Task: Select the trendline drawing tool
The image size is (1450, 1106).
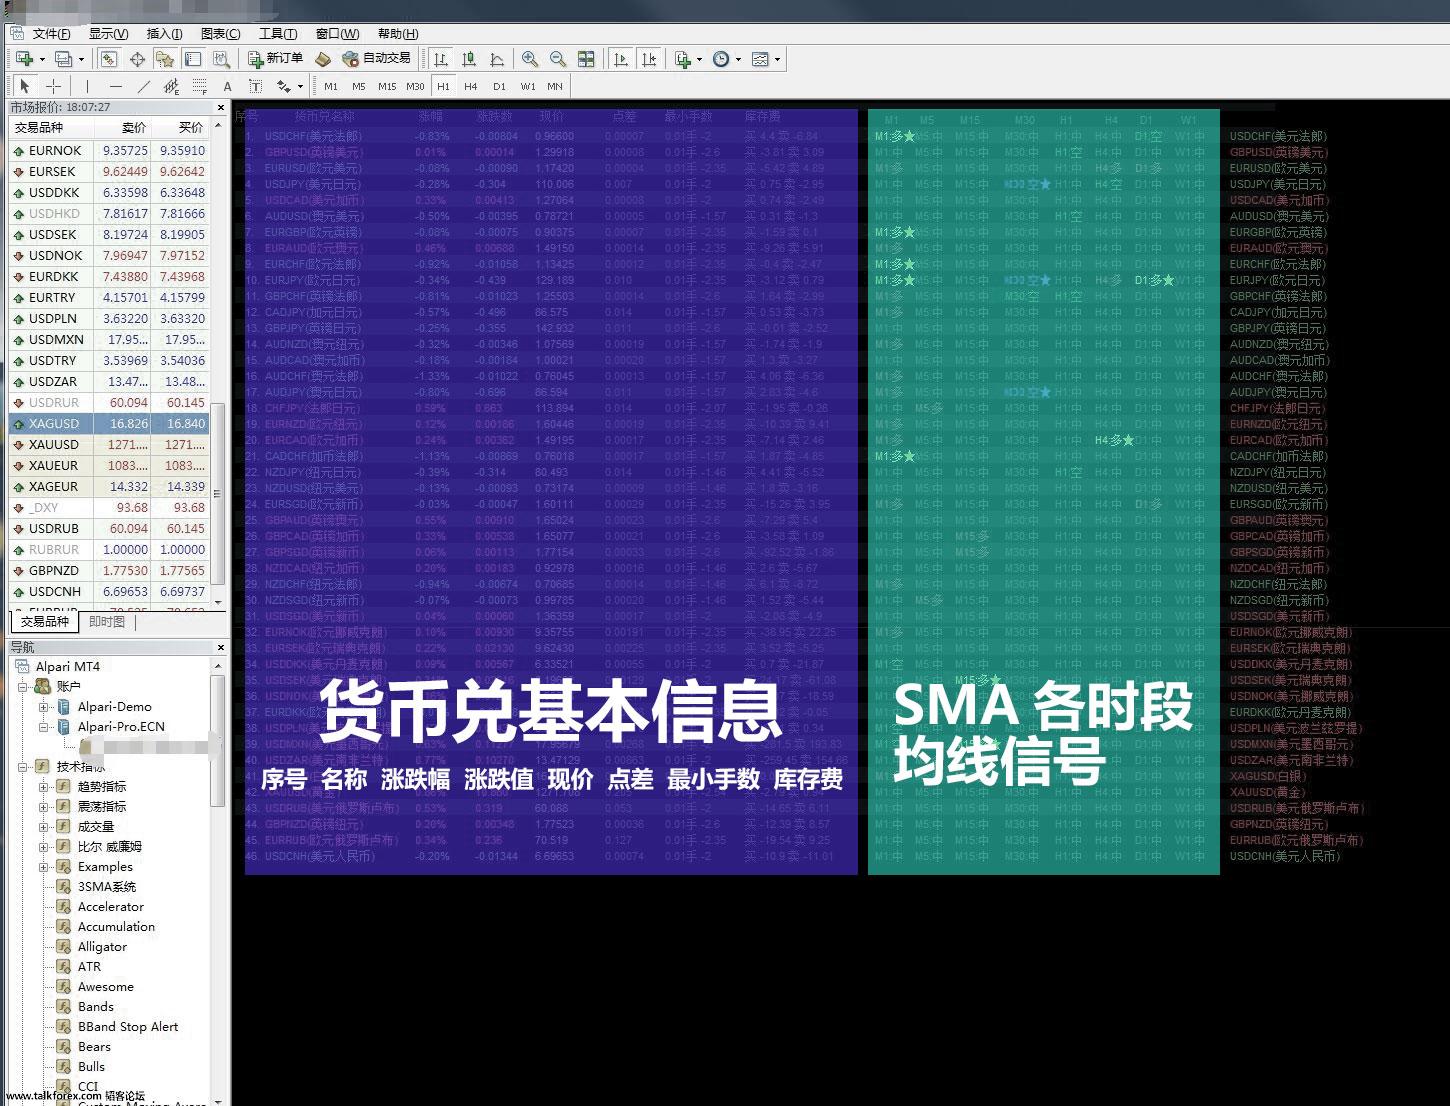Action: 143,86
